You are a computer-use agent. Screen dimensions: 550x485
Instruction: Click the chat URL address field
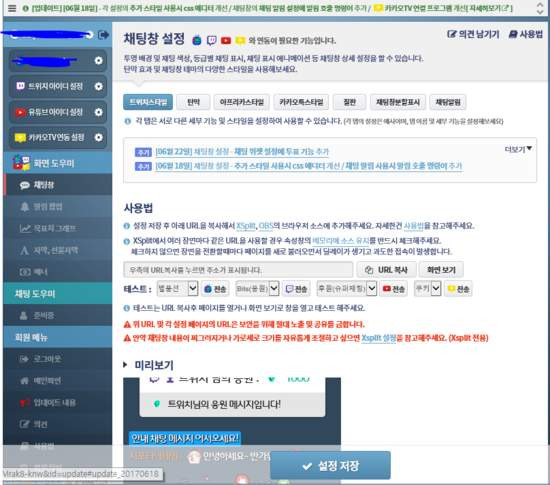[x=238, y=270]
